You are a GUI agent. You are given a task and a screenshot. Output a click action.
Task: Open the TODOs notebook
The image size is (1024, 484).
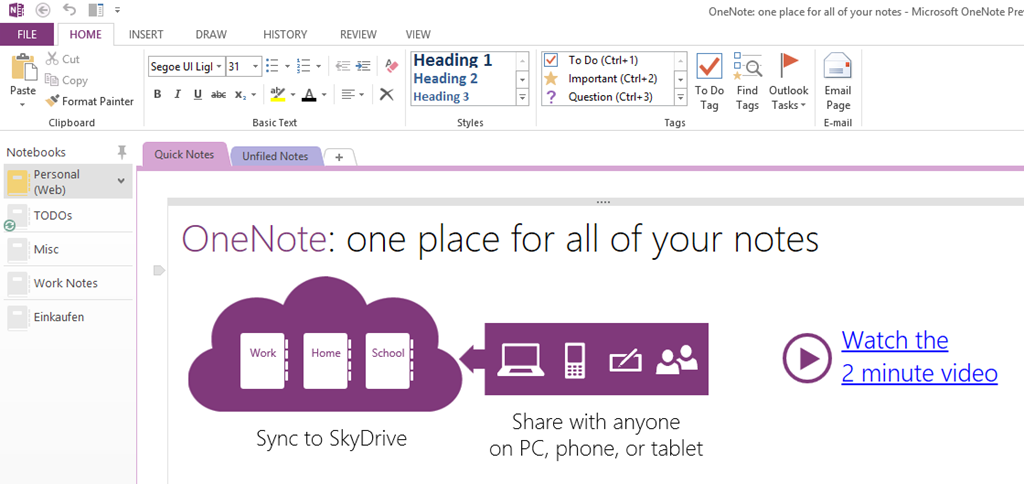coord(68,215)
